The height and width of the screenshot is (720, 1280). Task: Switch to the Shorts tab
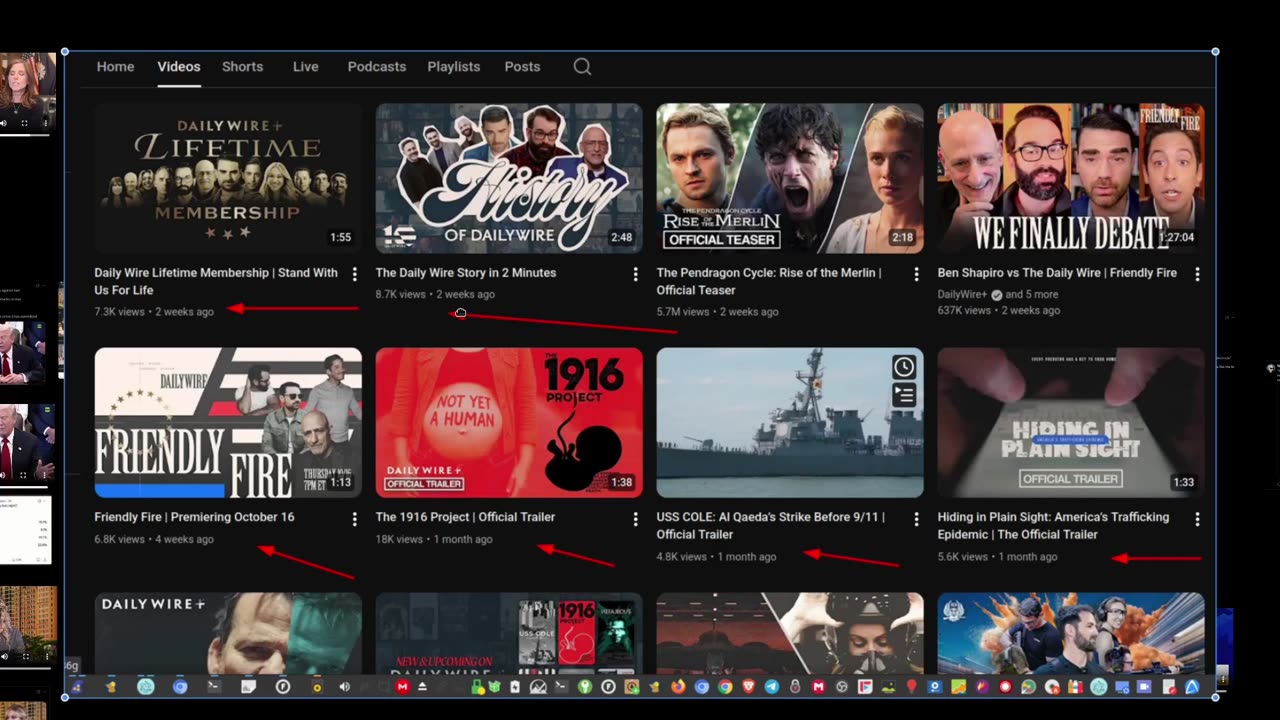242,67
